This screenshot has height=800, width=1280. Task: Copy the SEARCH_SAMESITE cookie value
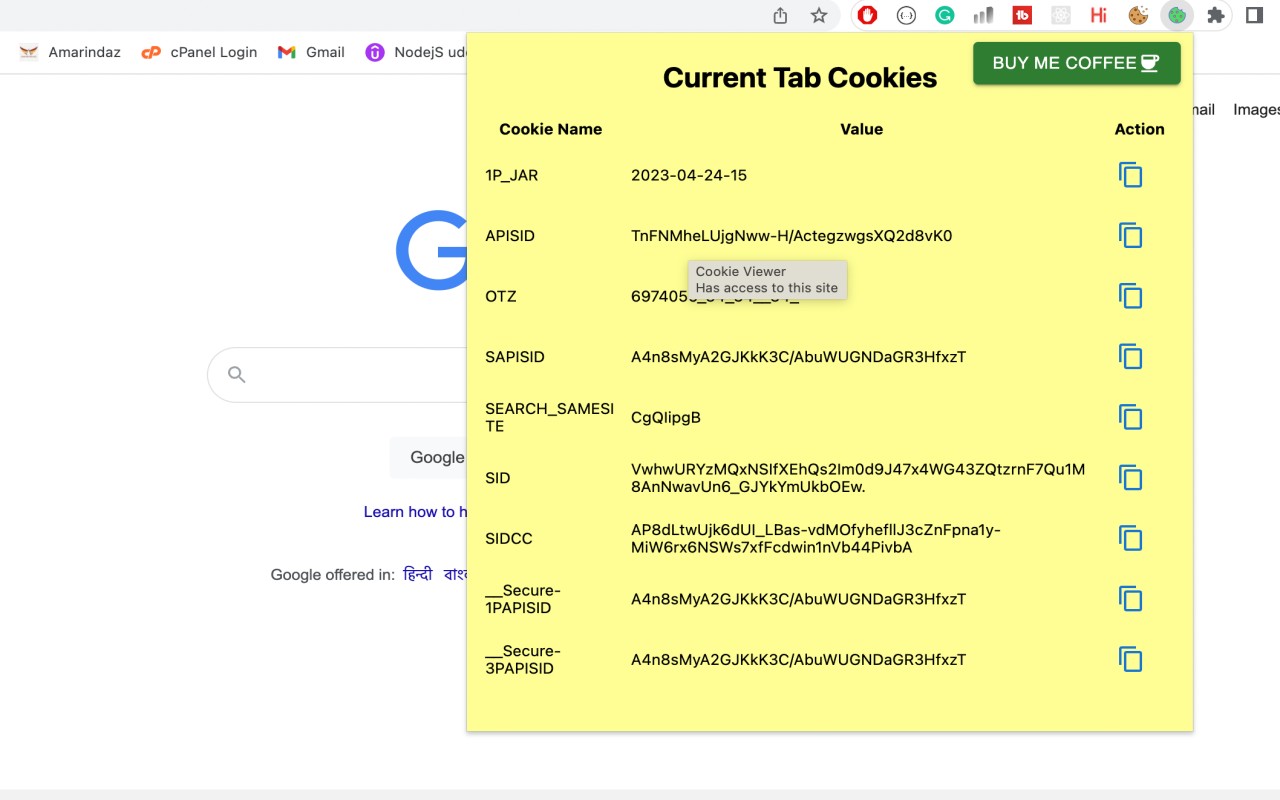click(x=1130, y=417)
